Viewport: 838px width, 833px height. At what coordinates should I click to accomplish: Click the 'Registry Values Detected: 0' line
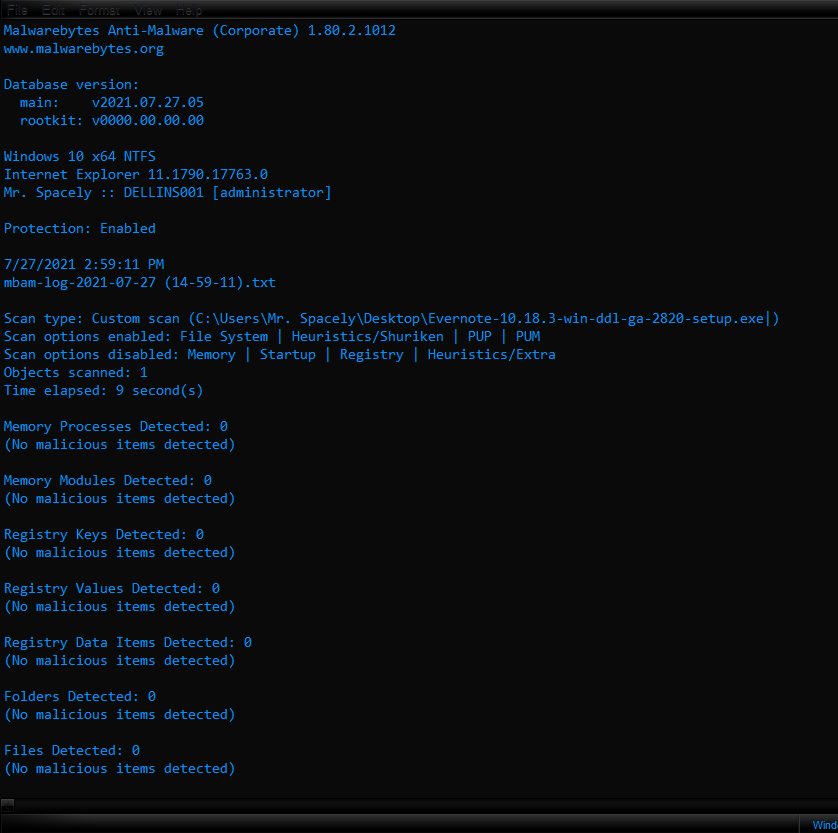[112, 588]
